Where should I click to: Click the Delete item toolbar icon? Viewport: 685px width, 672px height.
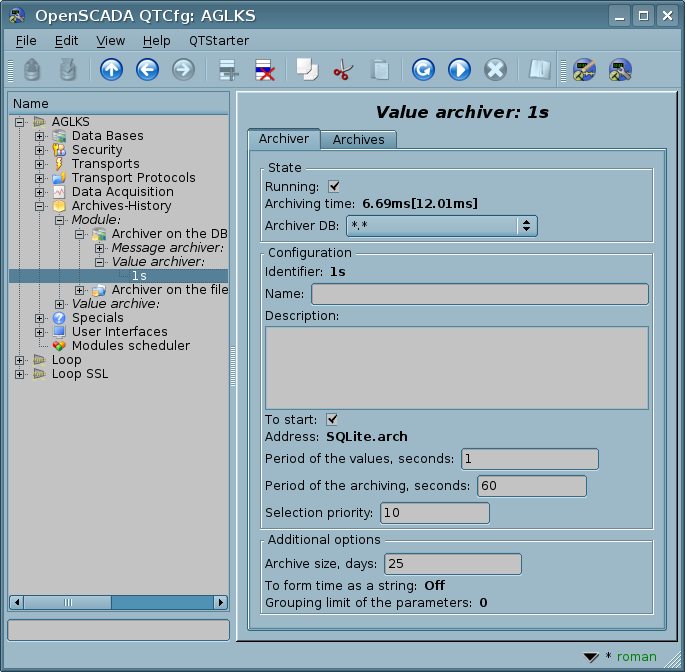tap(264, 70)
